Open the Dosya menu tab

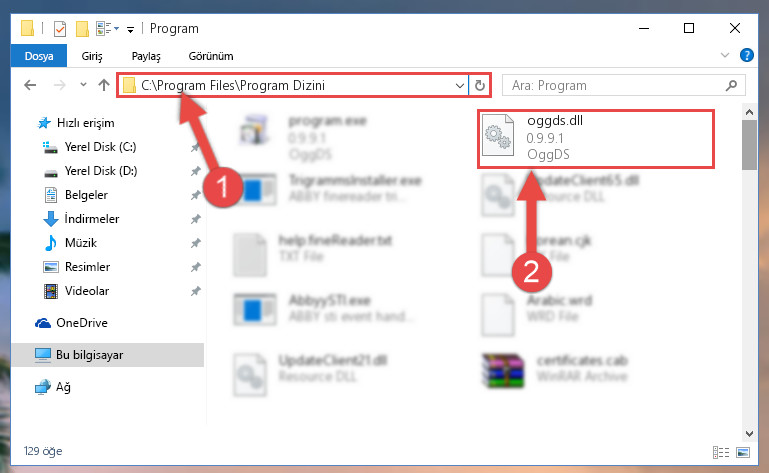tap(39, 56)
